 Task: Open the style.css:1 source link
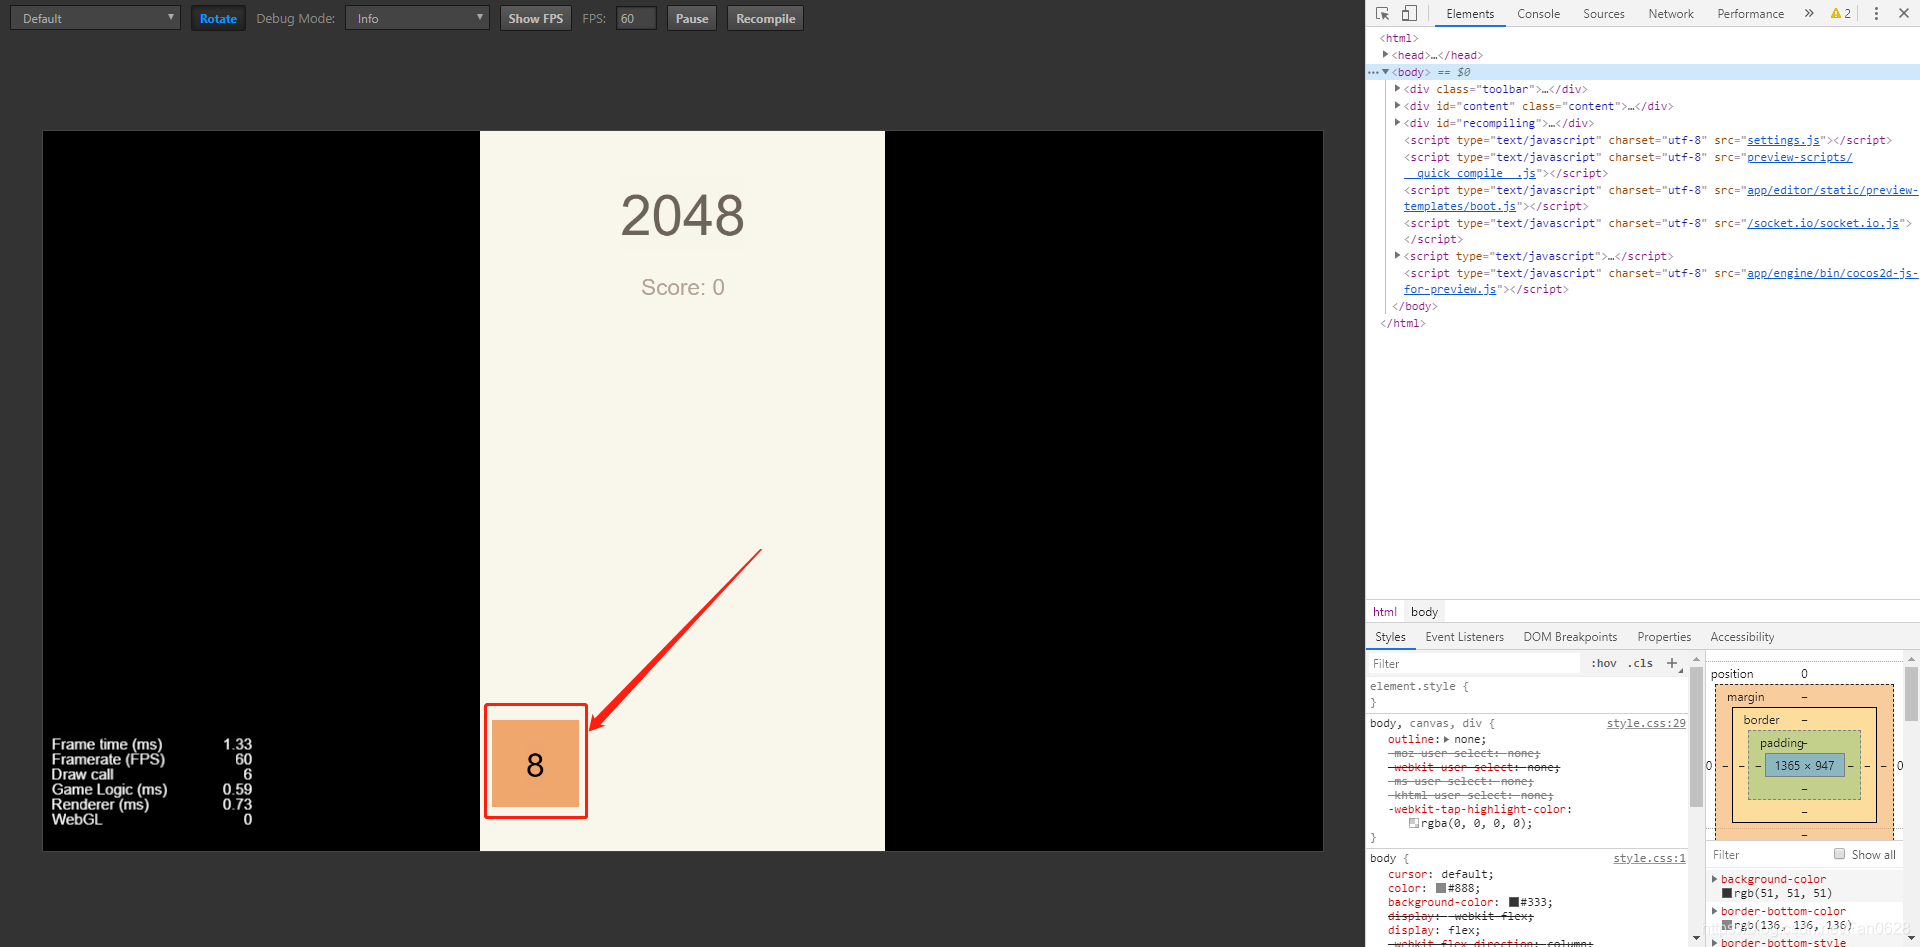(1649, 858)
